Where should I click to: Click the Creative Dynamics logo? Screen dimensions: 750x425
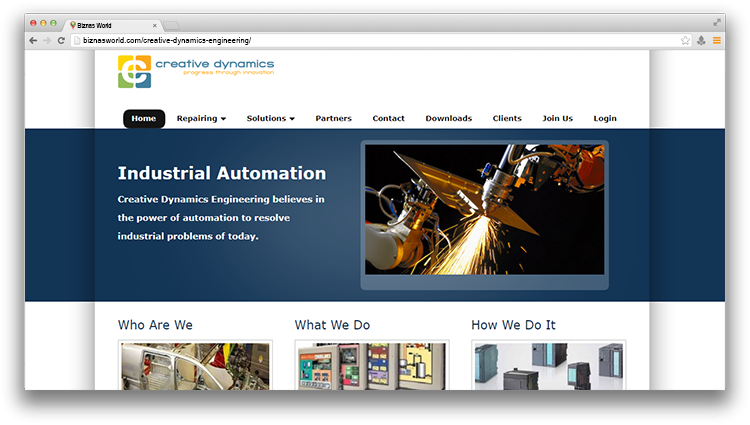(195, 71)
